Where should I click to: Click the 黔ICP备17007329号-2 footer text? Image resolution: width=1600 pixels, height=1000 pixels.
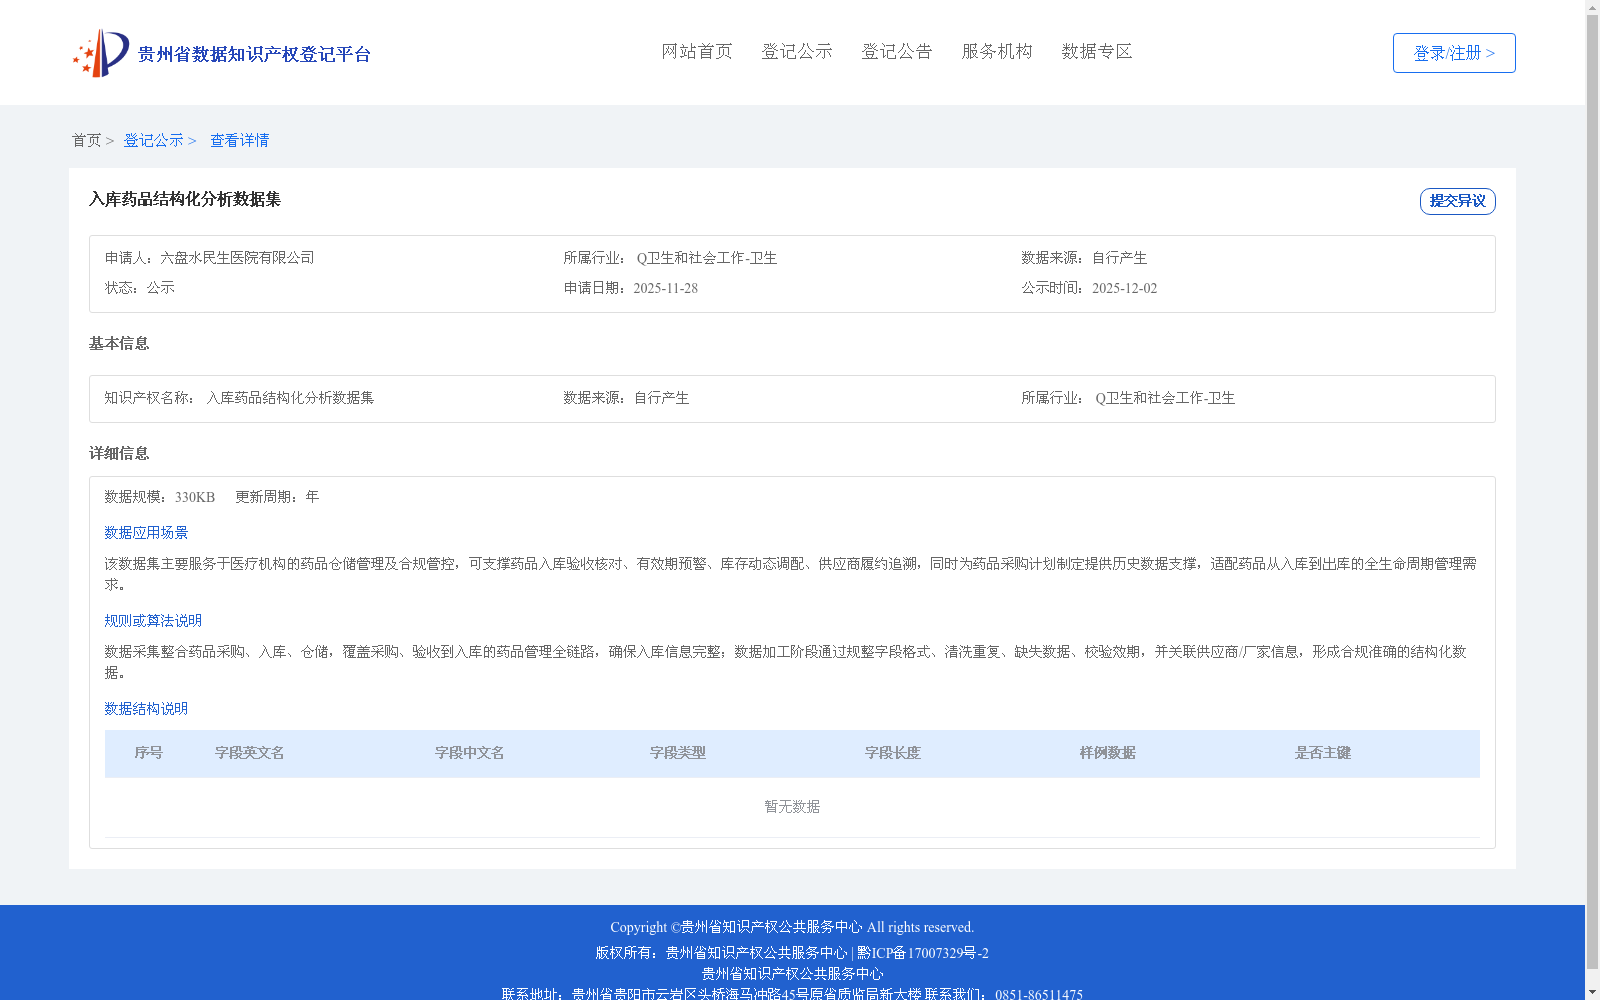[x=923, y=953]
